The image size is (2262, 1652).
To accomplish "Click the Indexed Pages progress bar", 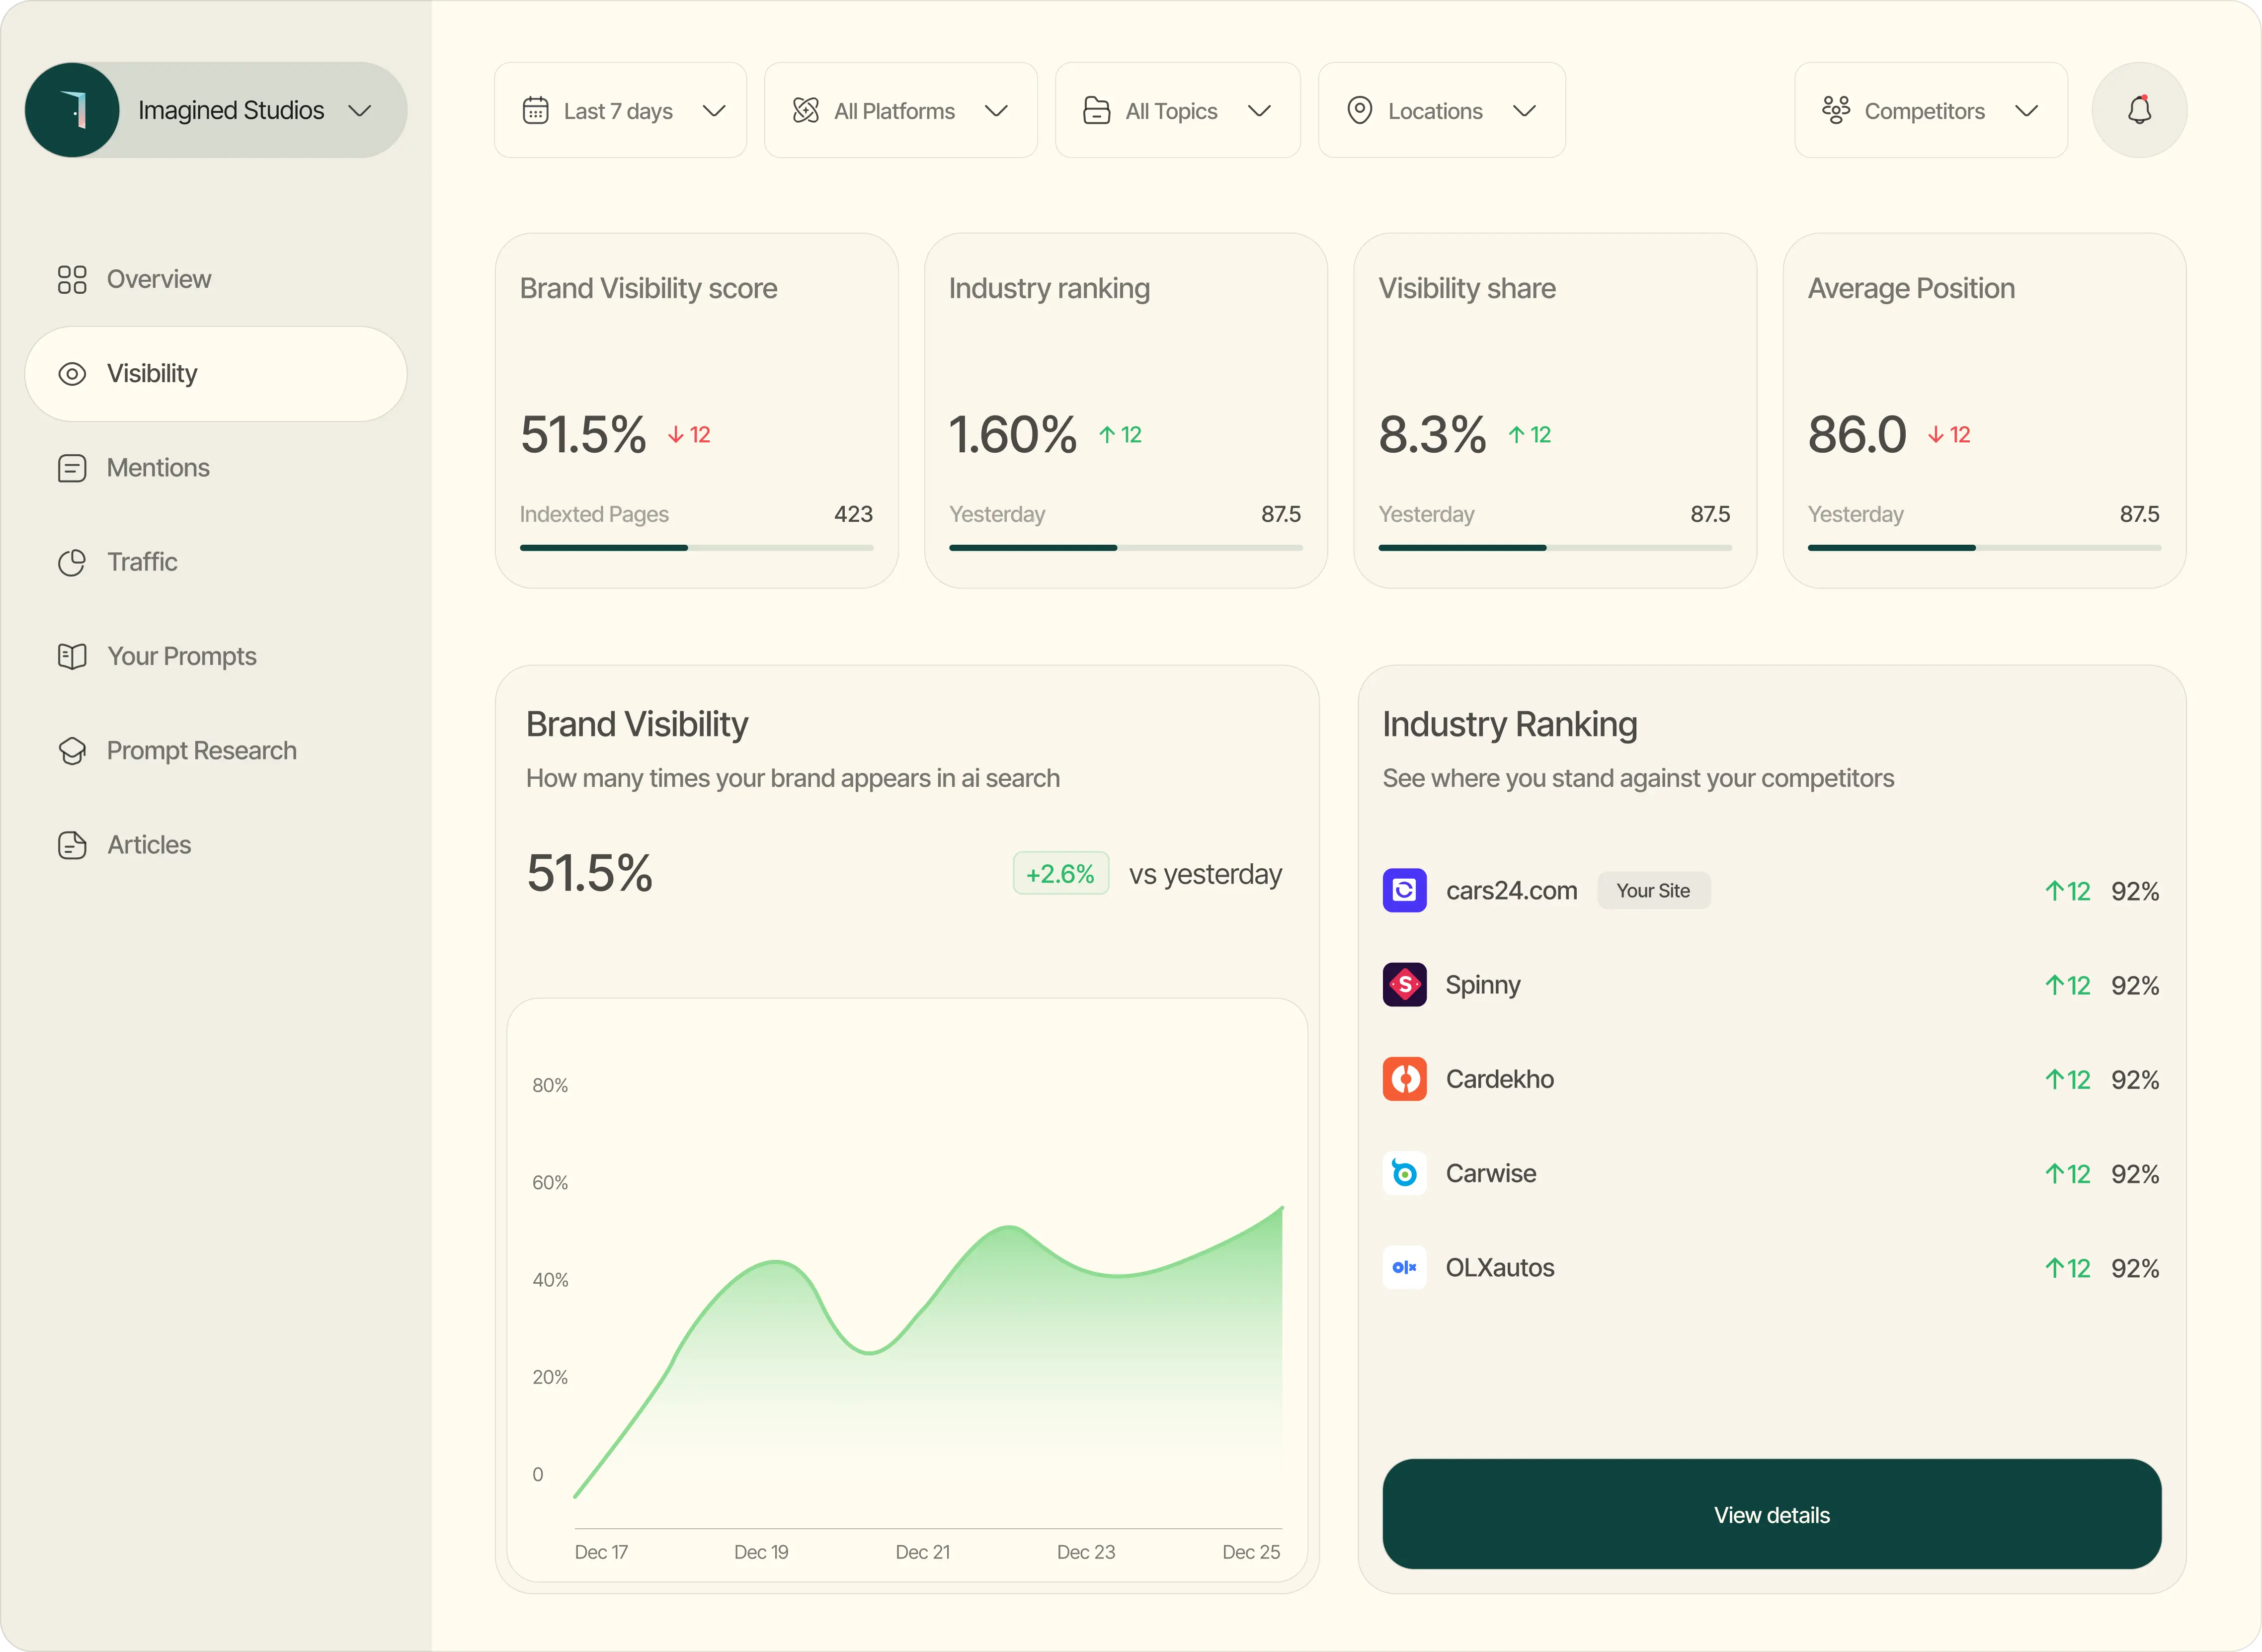I will click(x=696, y=548).
